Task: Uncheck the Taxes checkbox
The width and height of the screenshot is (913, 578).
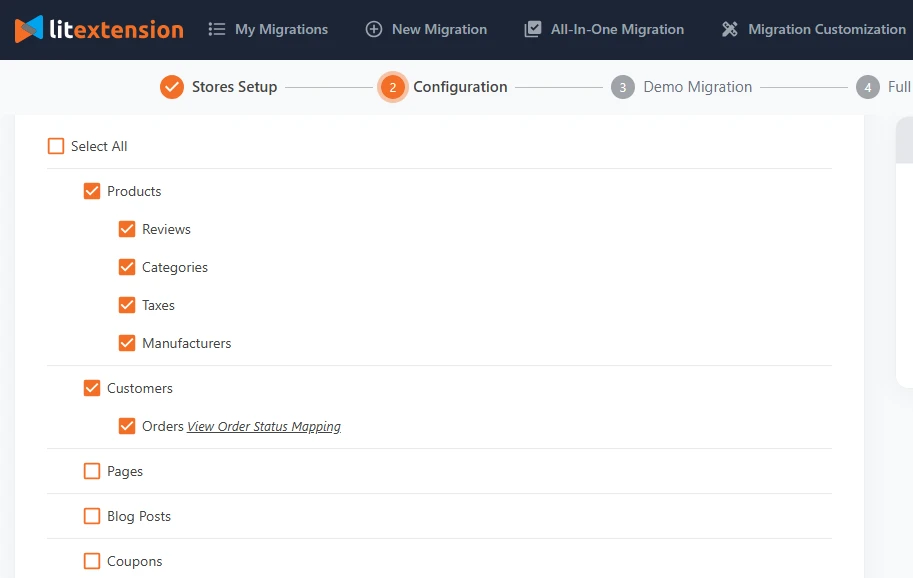Action: click(x=127, y=305)
